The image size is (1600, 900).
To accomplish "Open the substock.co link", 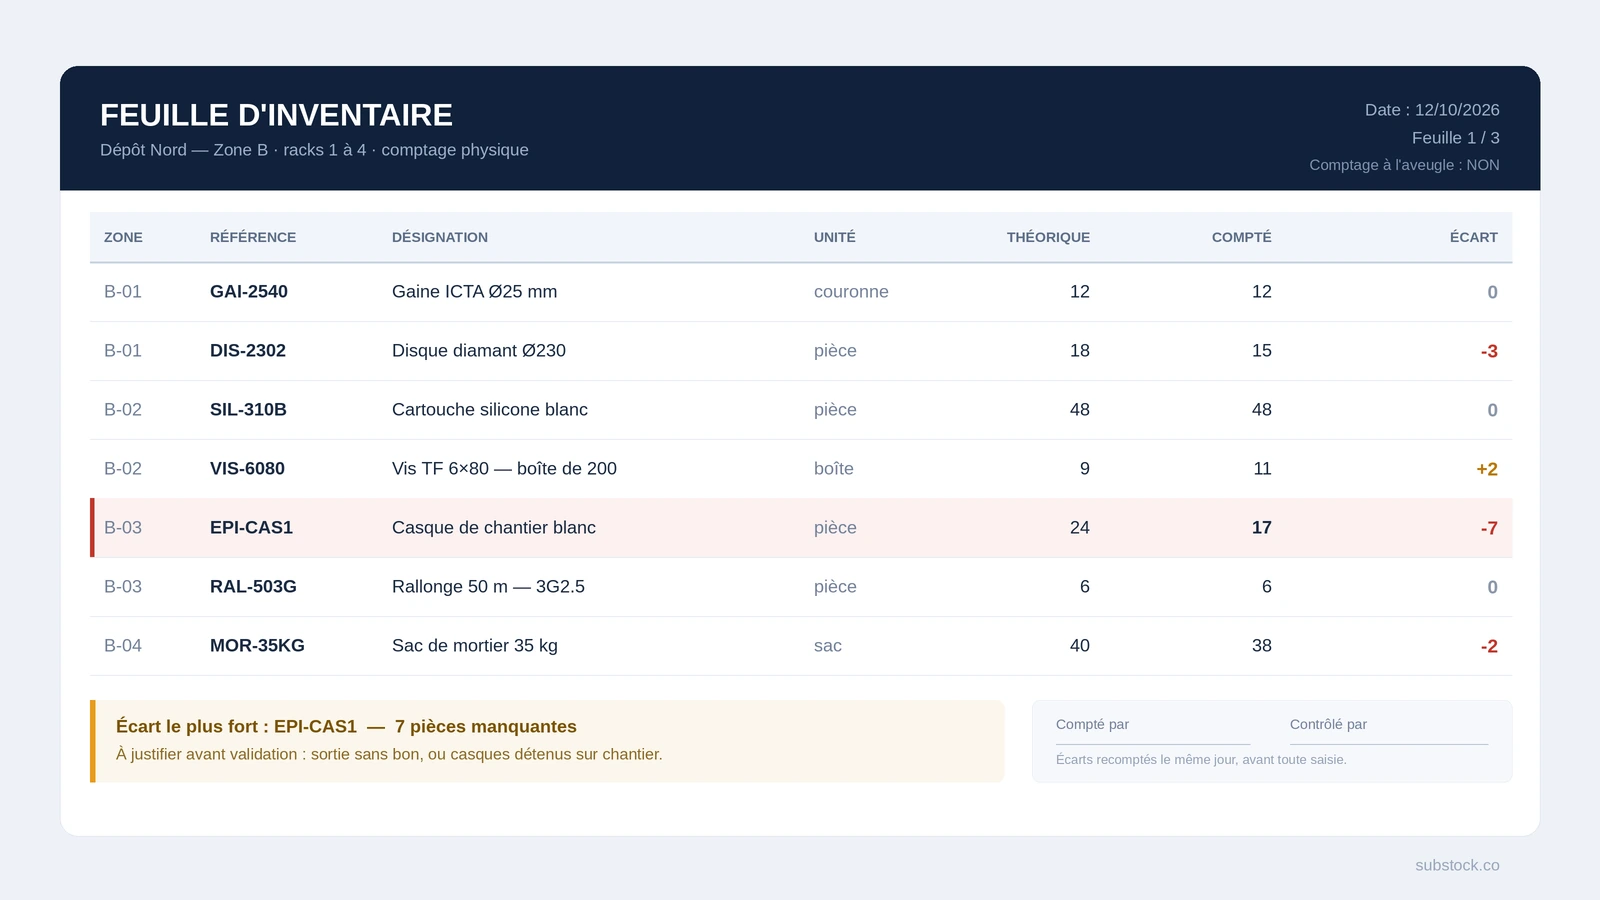I will pyautogui.click(x=1457, y=865).
